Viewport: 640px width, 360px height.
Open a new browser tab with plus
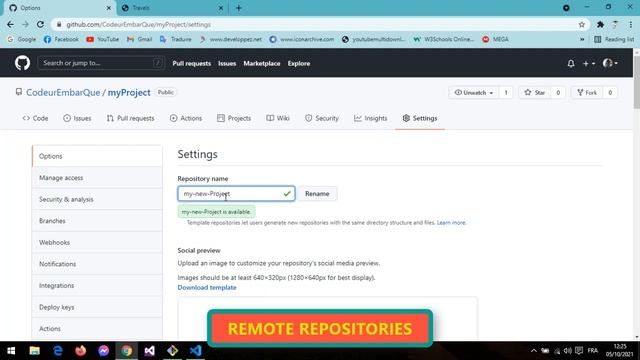click(239, 8)
